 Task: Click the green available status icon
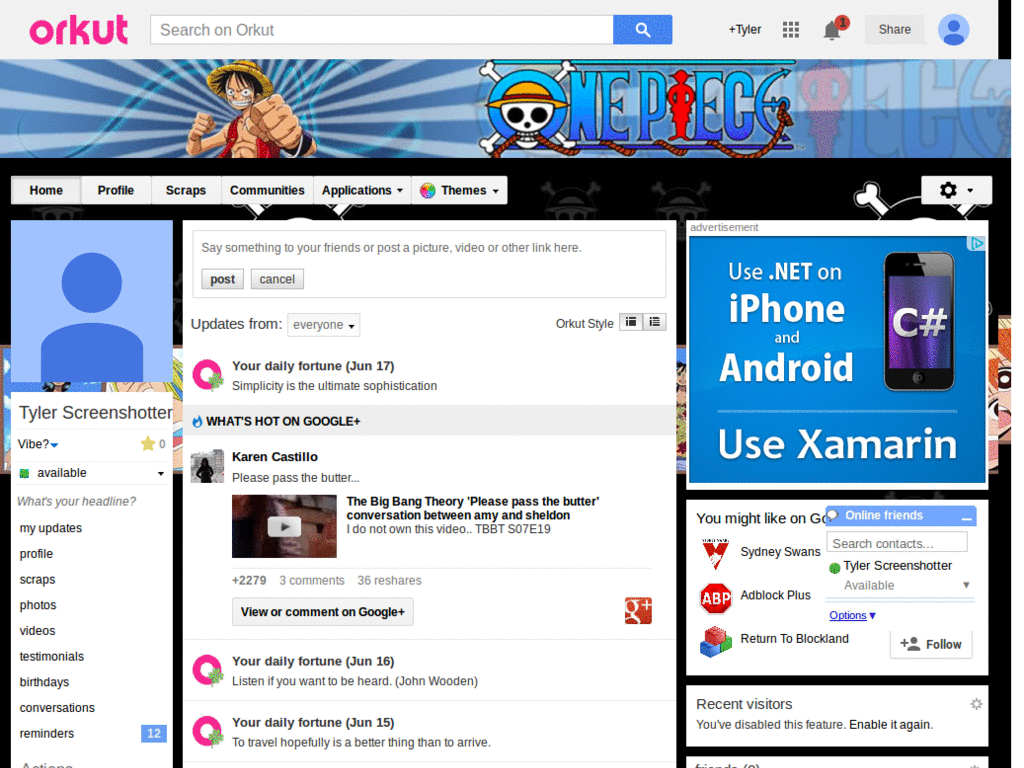(24, 473)
